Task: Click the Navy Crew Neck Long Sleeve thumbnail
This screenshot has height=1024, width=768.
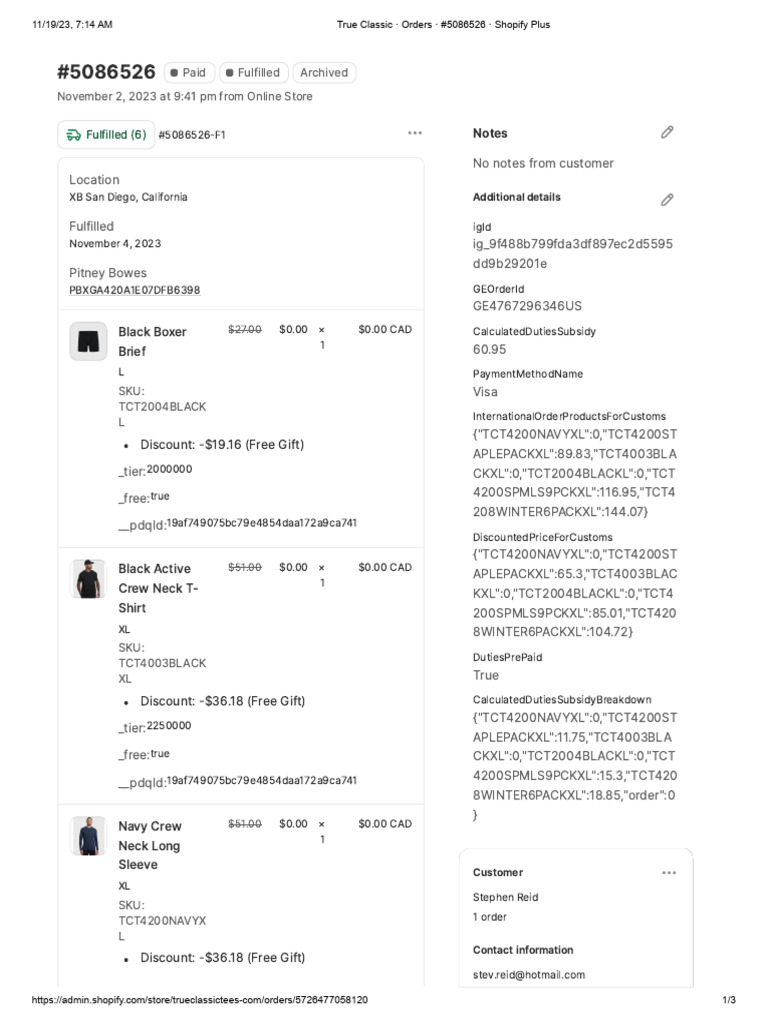Action: point(88,835)
